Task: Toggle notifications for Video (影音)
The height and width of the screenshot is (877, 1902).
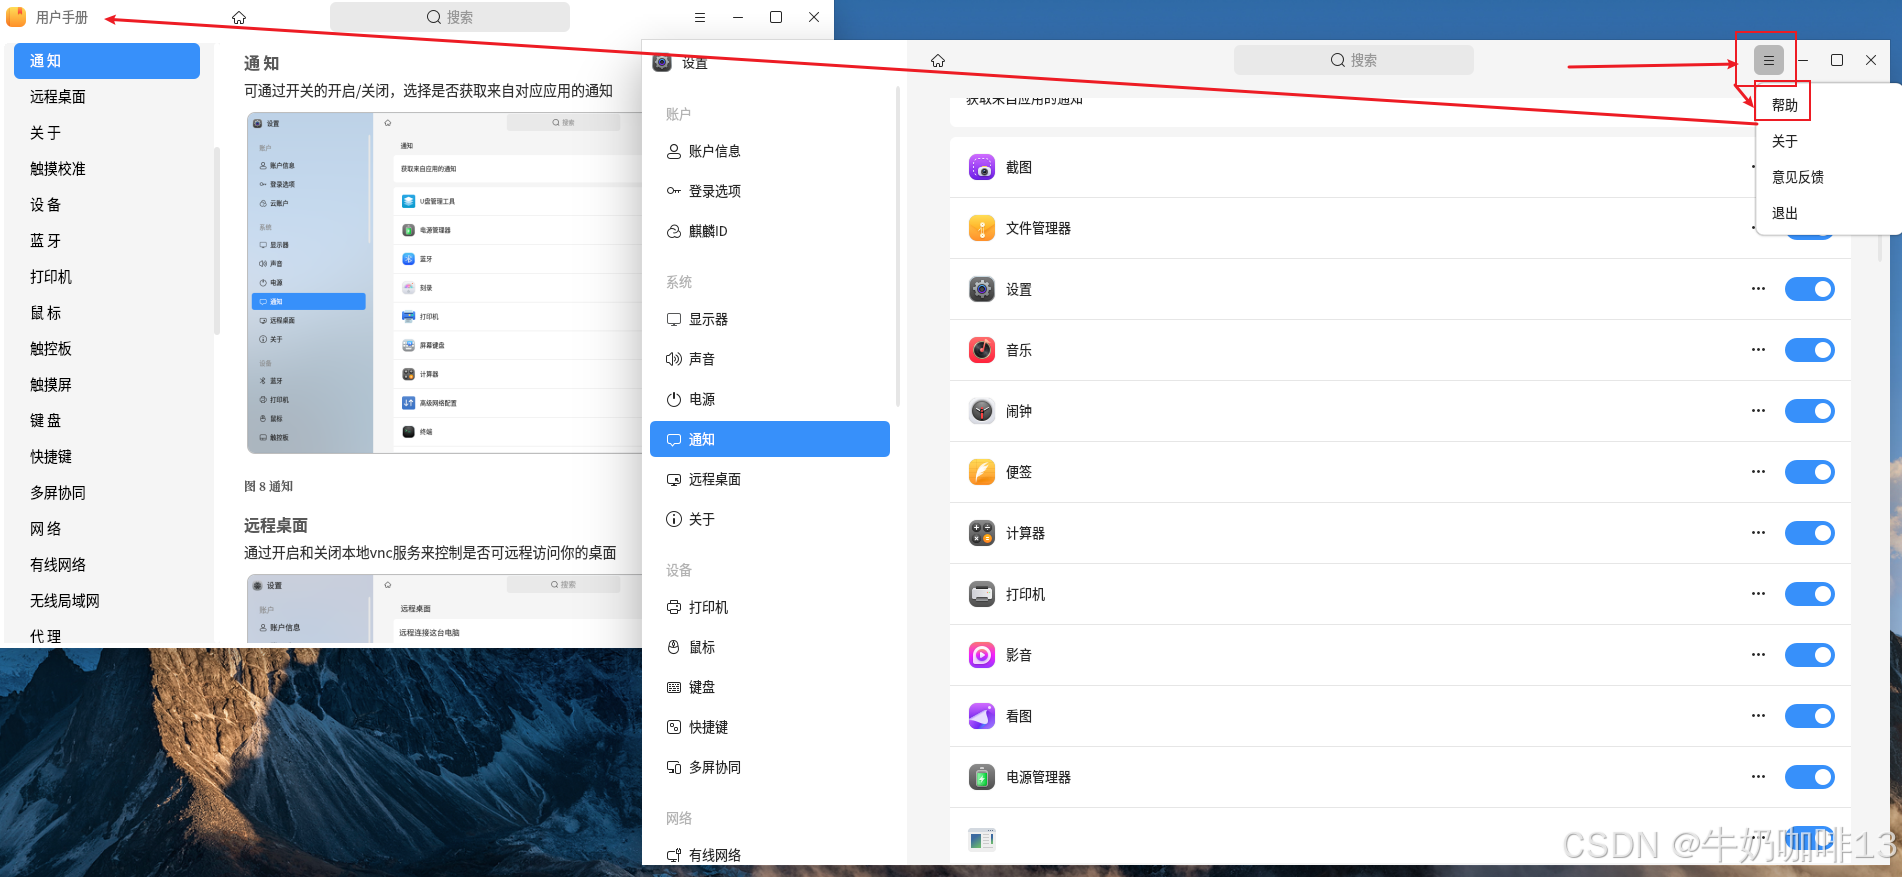Action: [x=1809, y=655]
